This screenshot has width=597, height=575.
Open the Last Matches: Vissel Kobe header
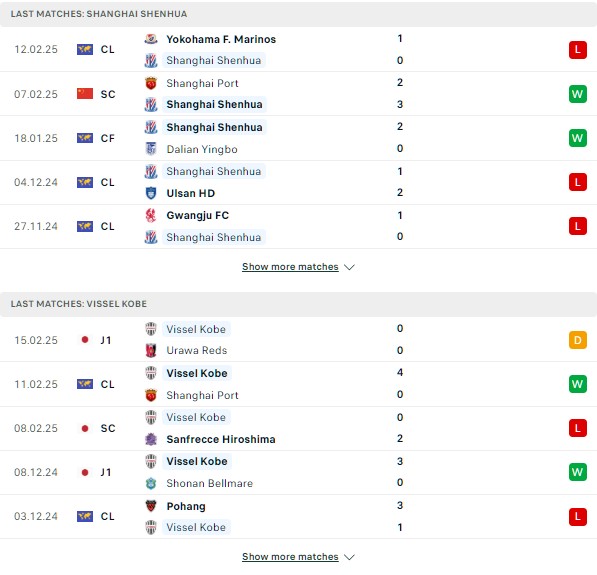[298, 304]
